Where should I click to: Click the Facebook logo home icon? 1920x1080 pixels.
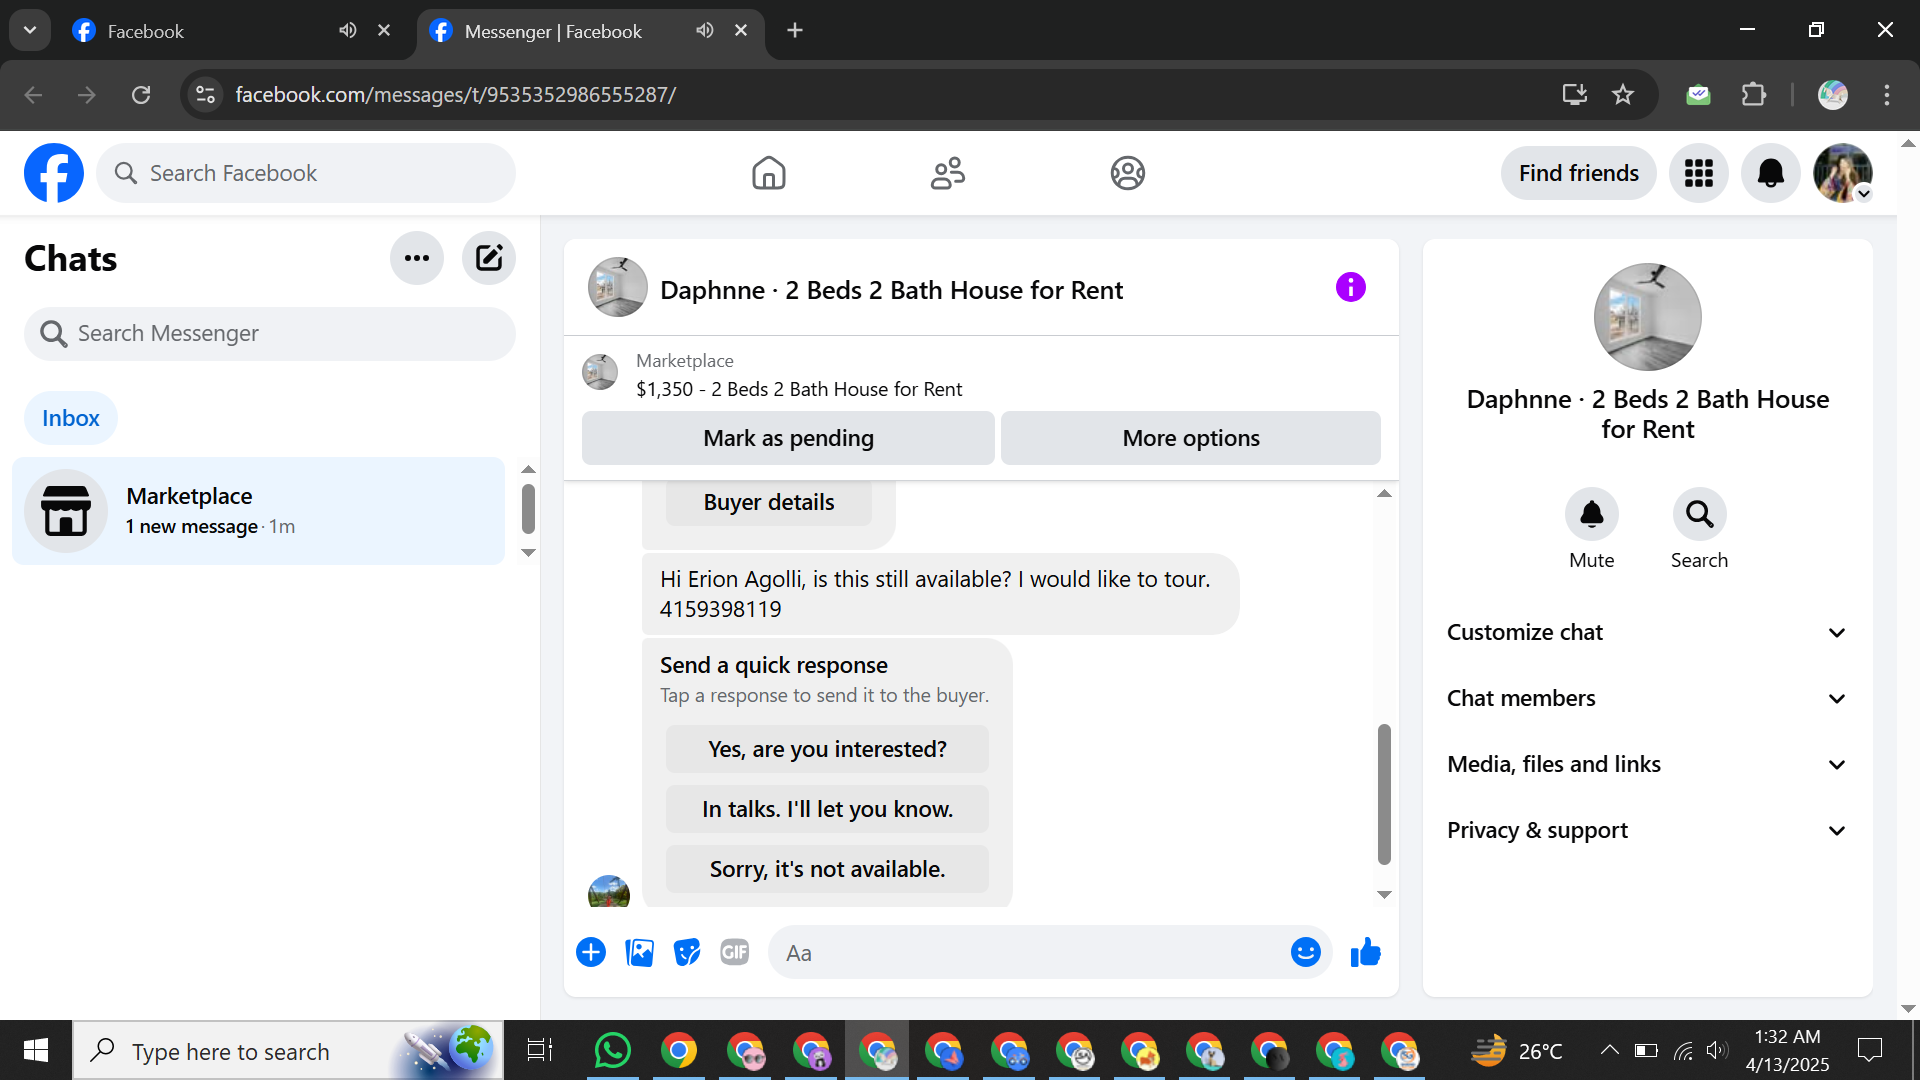(54, 173)
